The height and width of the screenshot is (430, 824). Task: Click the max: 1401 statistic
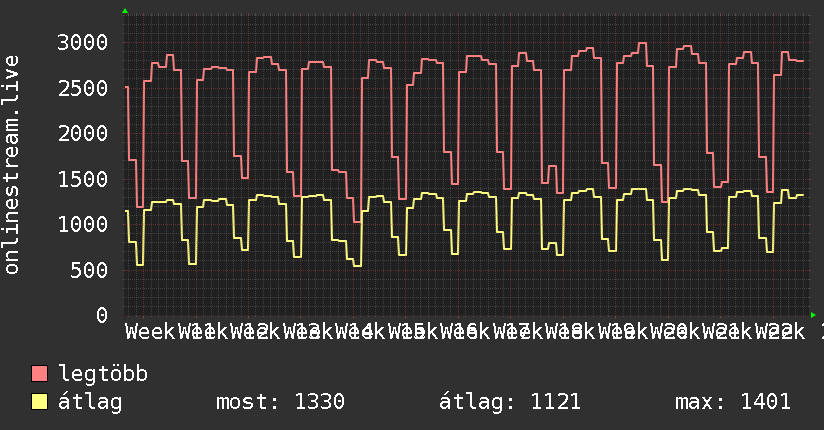tap(733, 402)
